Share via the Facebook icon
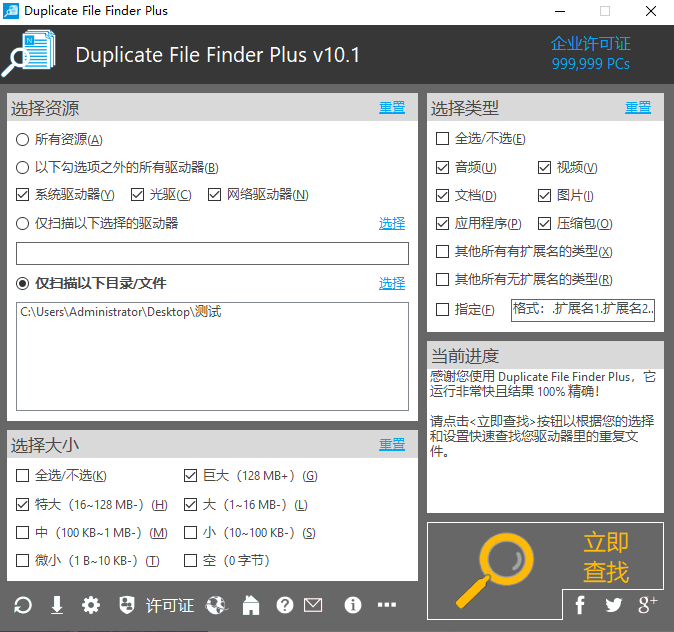 (x=580, y=605)
